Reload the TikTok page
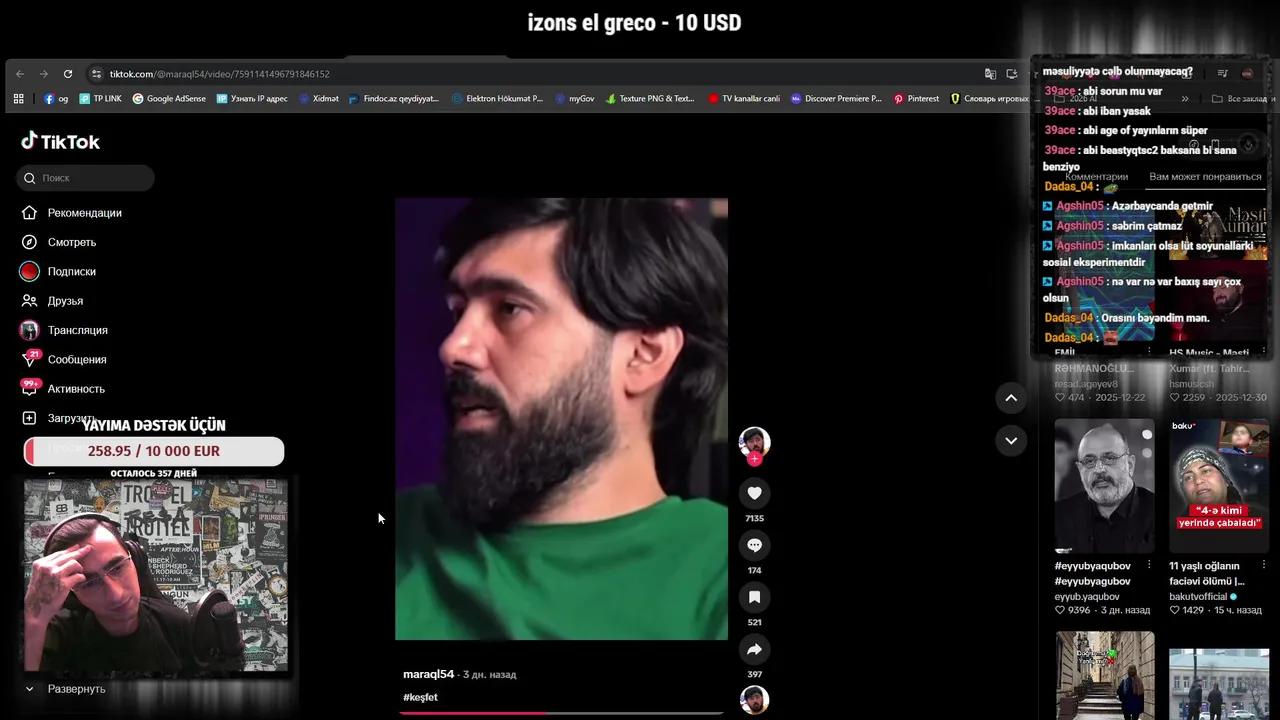The height and width of the screenshot is (720, 1280). [x=68, y=74]
